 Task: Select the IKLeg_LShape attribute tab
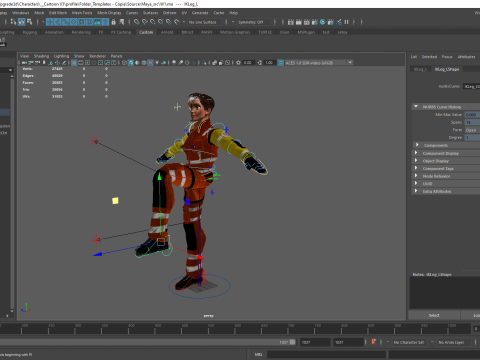(447, 69)
